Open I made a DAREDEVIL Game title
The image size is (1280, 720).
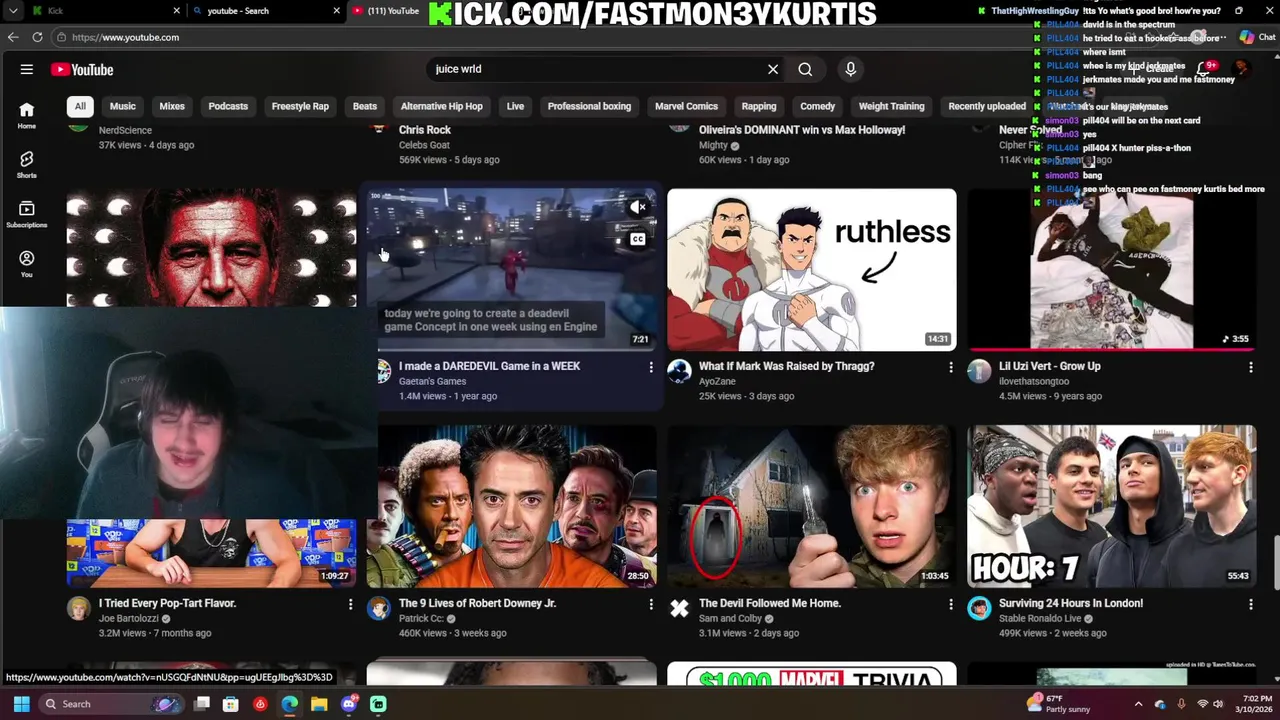click(489, 366)
